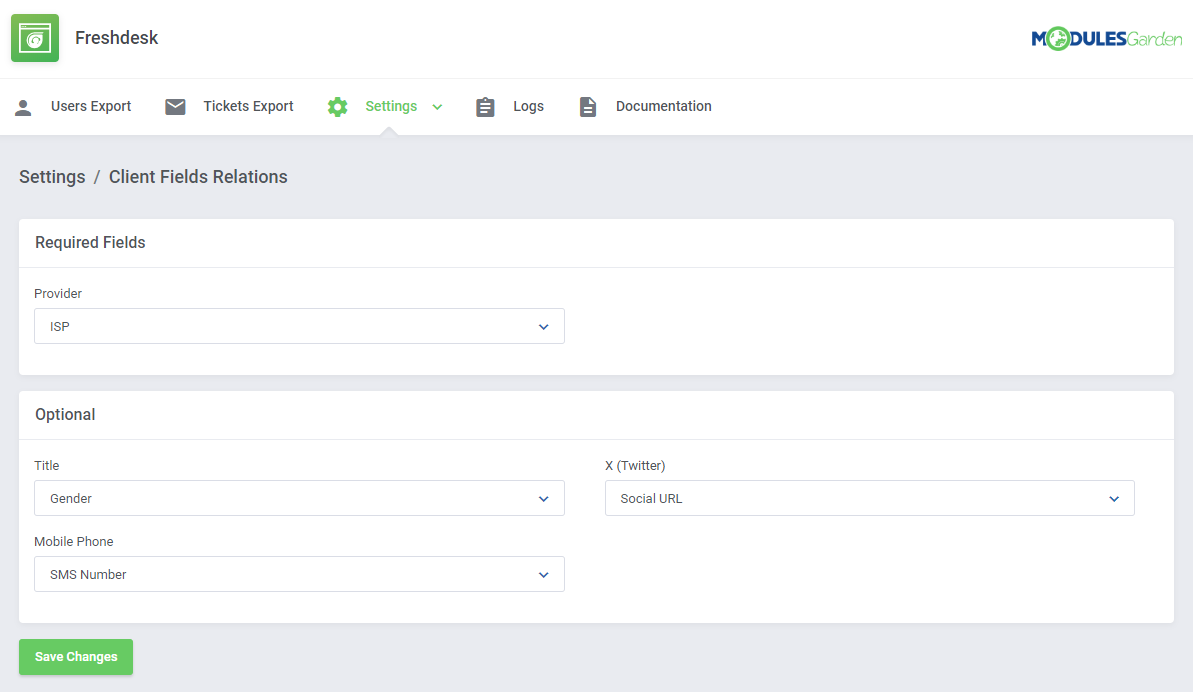The image size is (1193, 692).
Task: Navigate to the Documentation page
Action: tap(663, 106)
